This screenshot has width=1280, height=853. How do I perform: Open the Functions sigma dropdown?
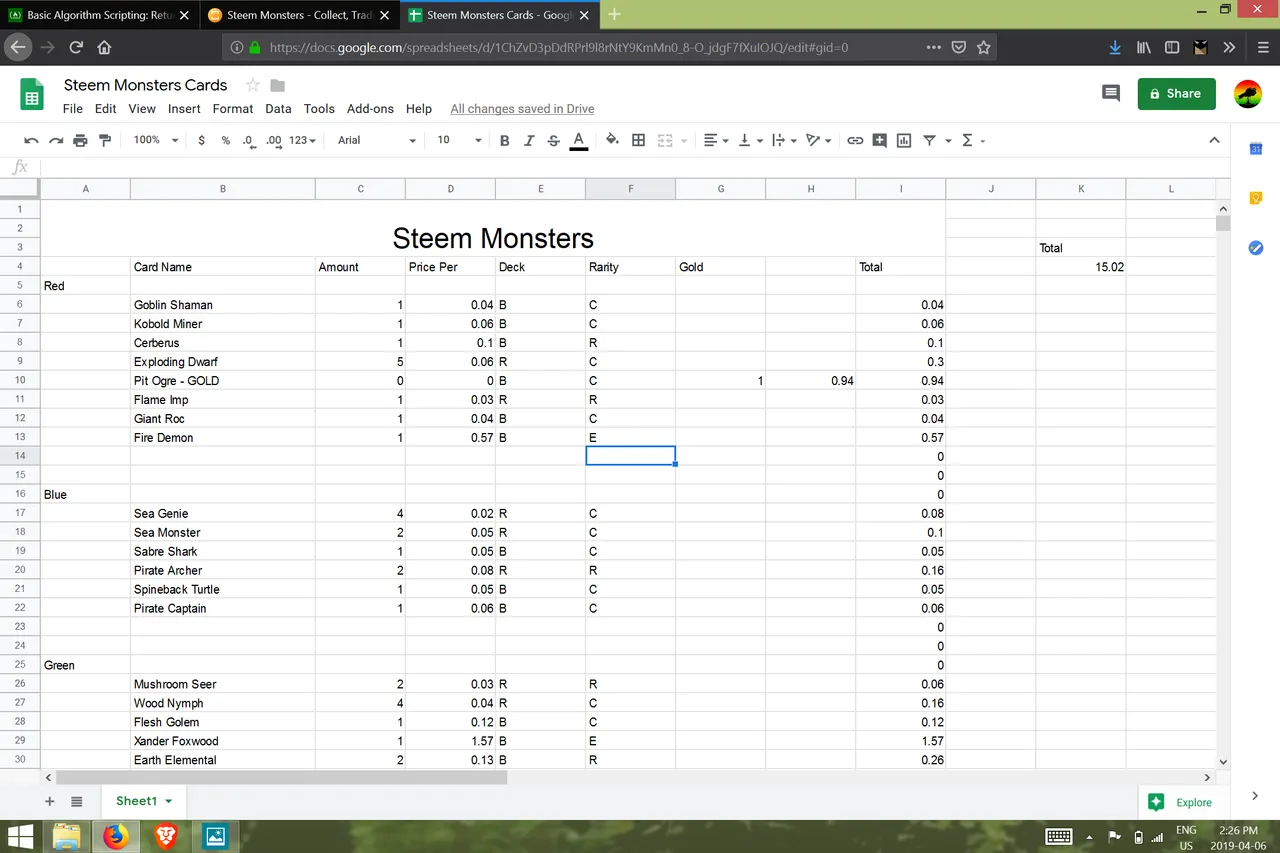coord(973,141)
